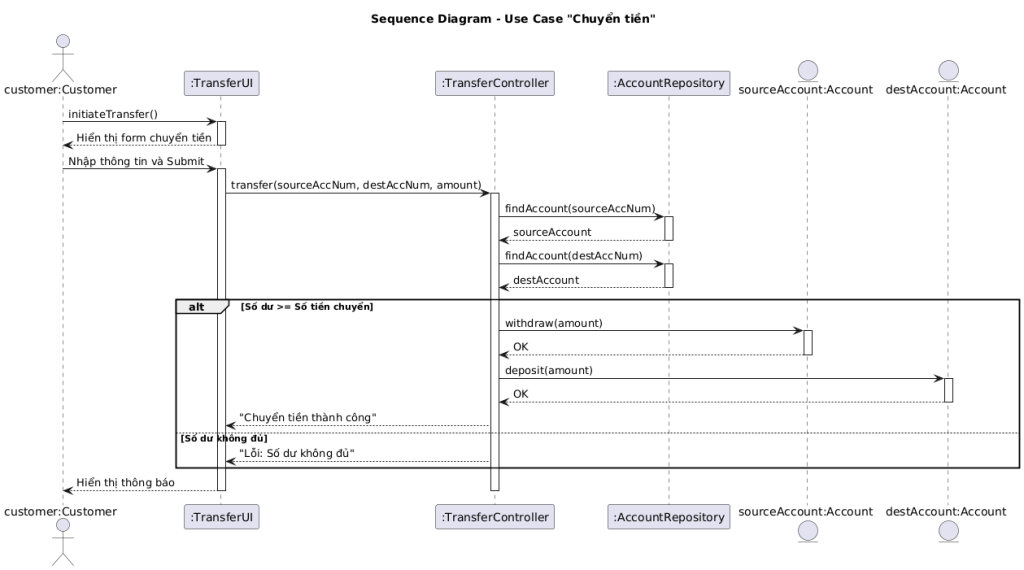This screenshot has width=1024, height=570.
Task: Click the findAccount(destAccNum) message label
Action: pos(573,256)
